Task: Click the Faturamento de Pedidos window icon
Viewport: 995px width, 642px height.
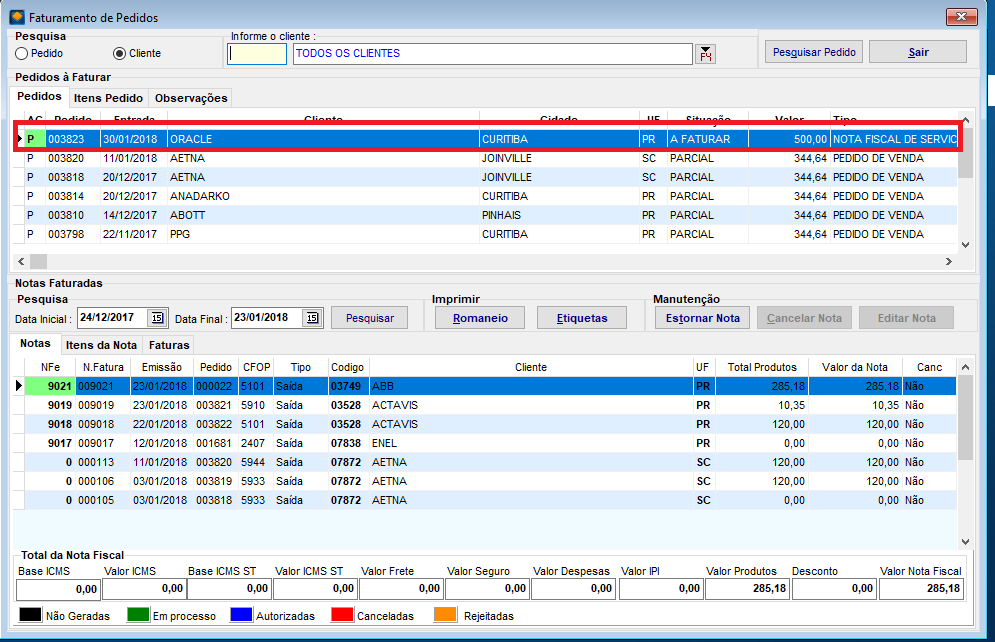Action: (x=17, y=17)
